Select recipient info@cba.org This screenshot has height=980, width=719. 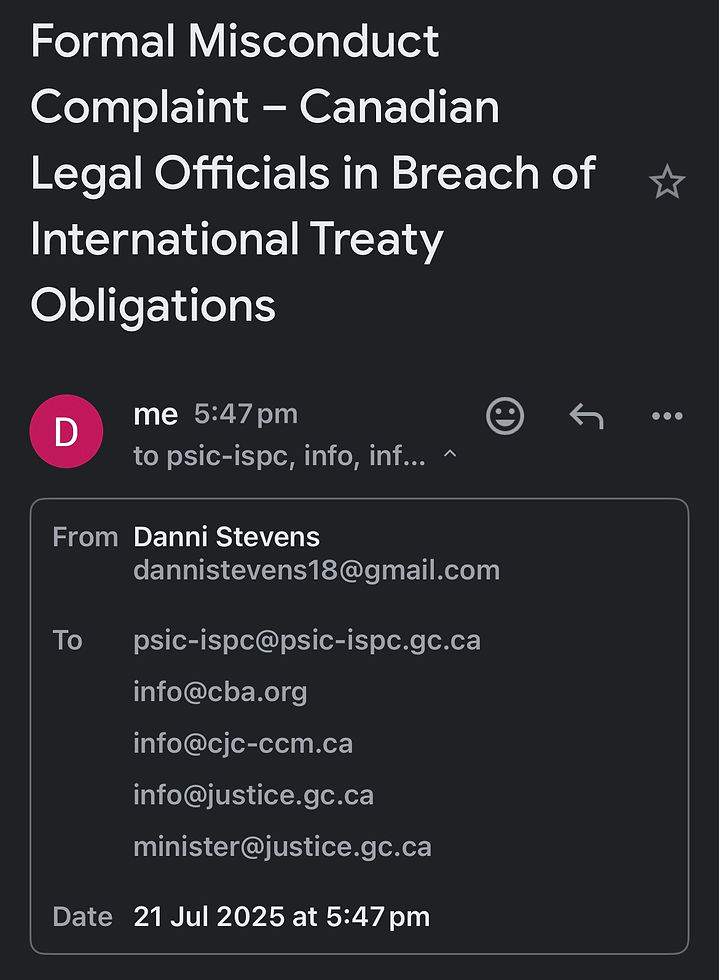[x=220, y=692]
